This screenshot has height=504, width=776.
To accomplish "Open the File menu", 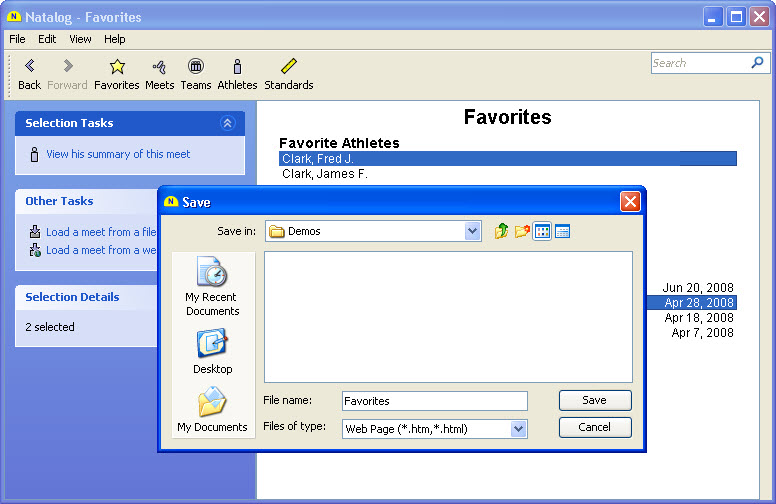I will pyautogui.click(x=17, y=39).
